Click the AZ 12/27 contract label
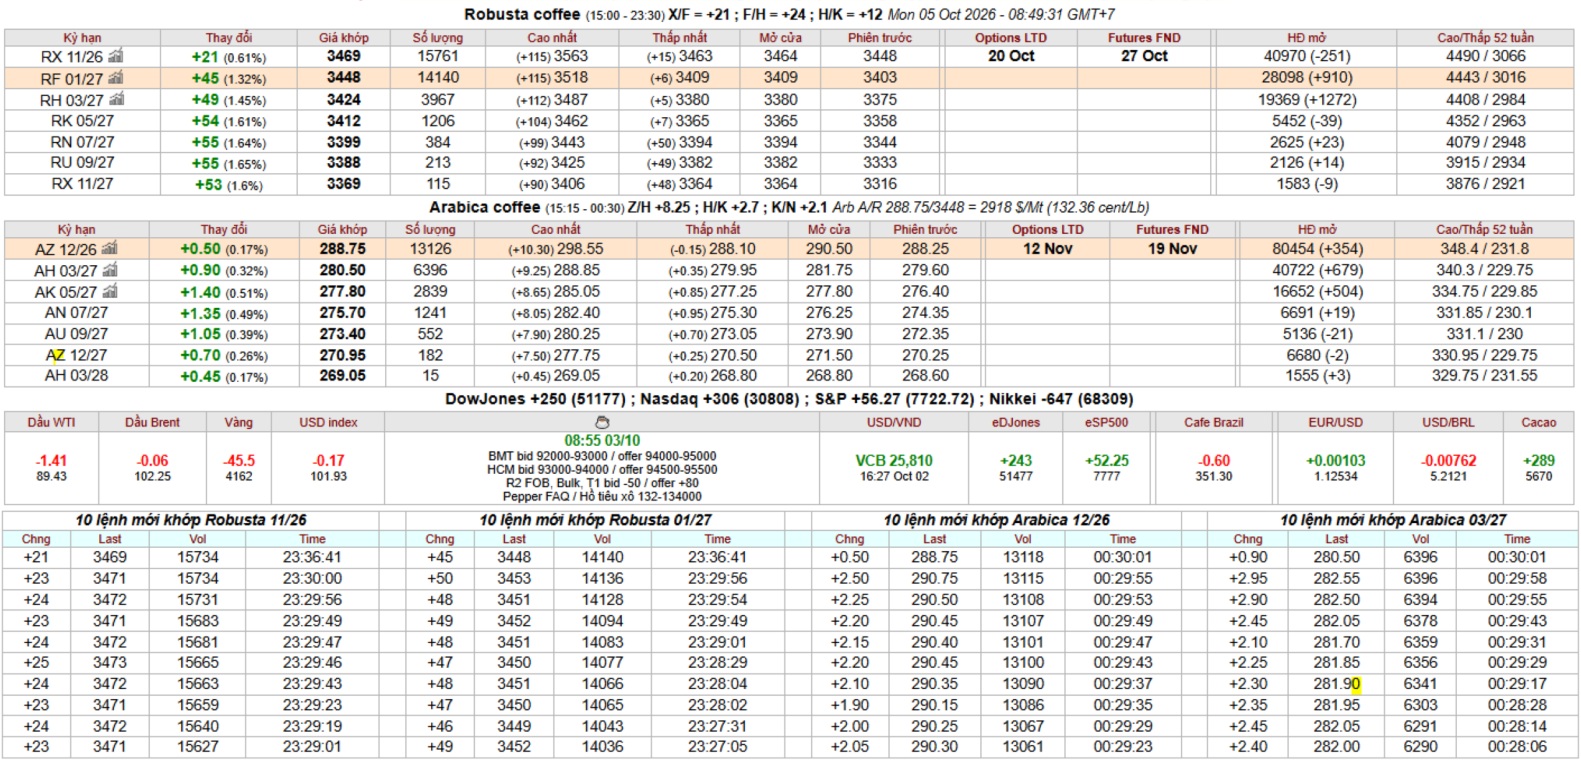The image size is (1581, 762). 76,355
